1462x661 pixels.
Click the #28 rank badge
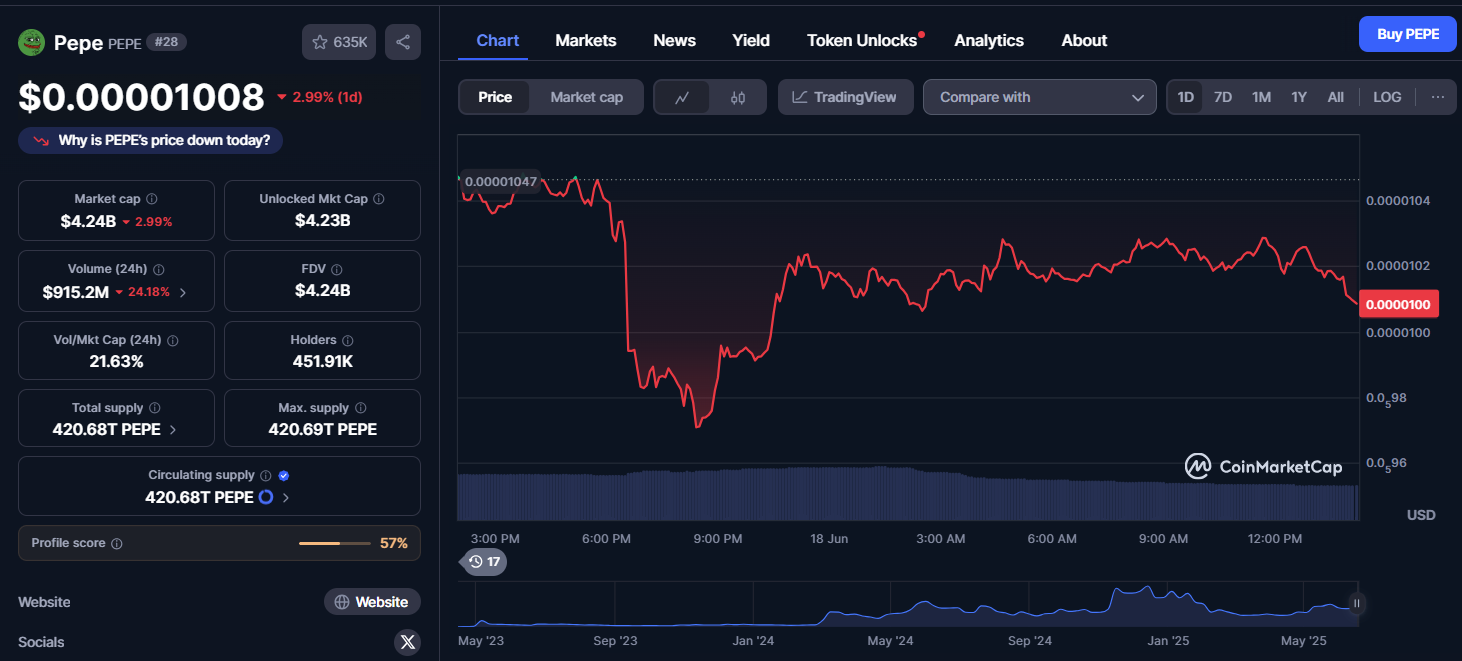tap(166, 42)
